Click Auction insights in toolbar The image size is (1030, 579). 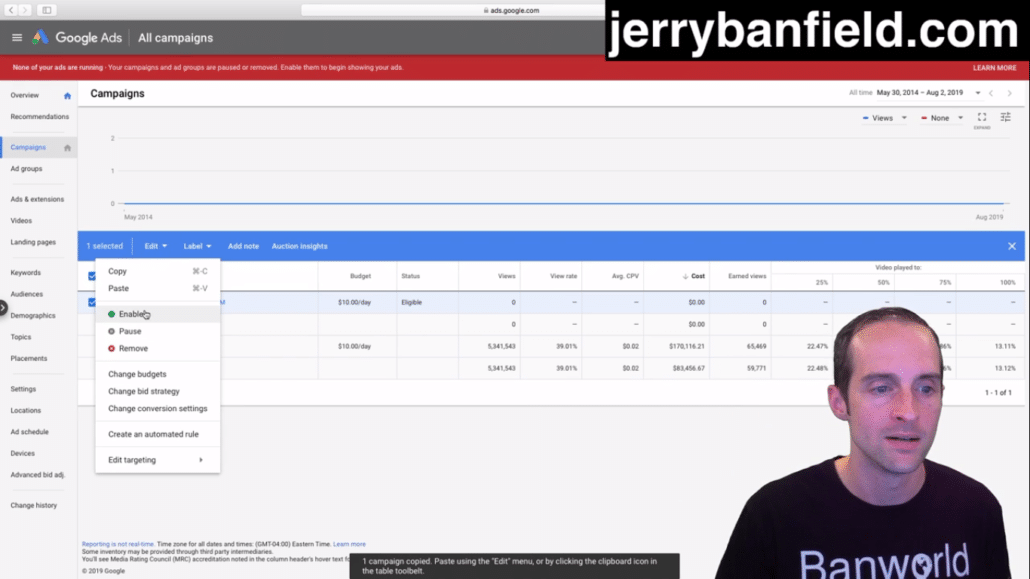300,246
